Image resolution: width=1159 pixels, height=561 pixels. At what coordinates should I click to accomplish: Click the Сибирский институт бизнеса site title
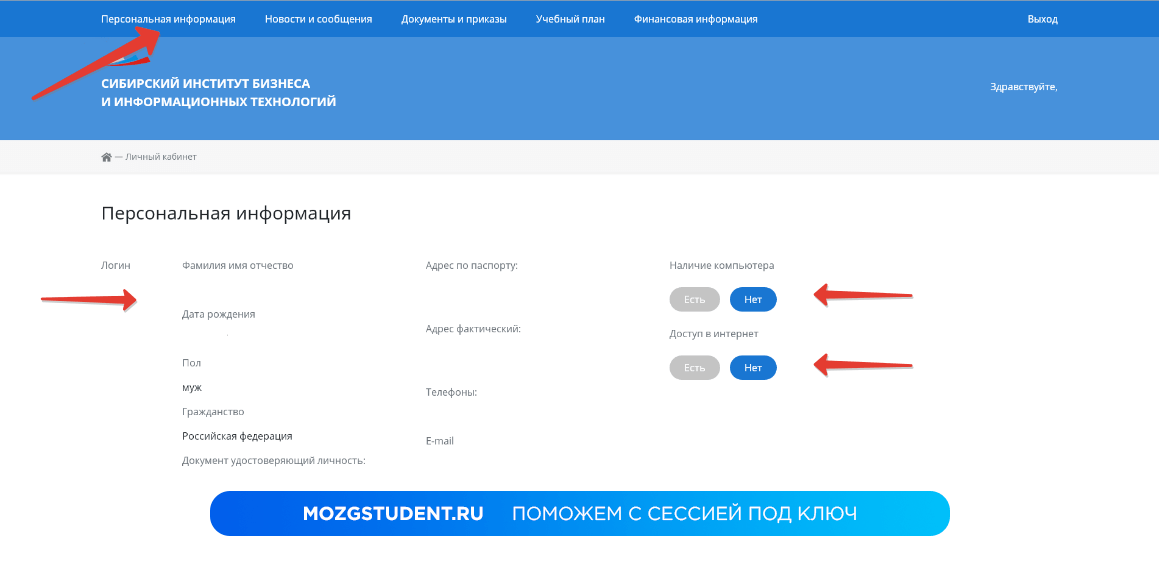coord(219,92)
